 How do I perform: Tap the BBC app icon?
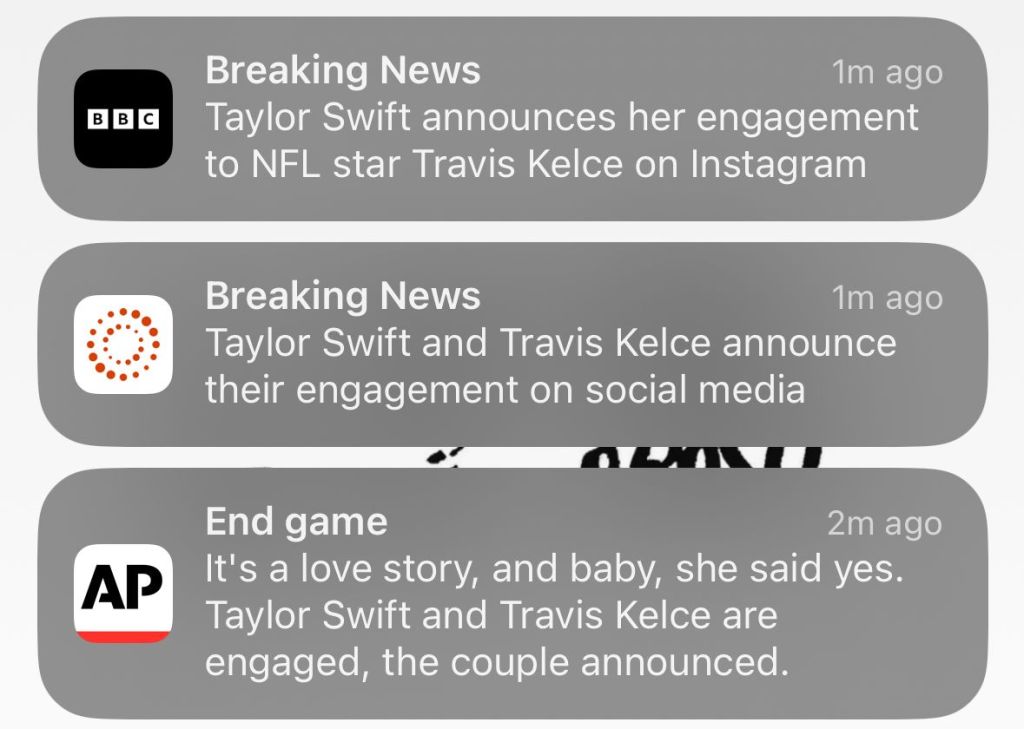click(123, 119)
